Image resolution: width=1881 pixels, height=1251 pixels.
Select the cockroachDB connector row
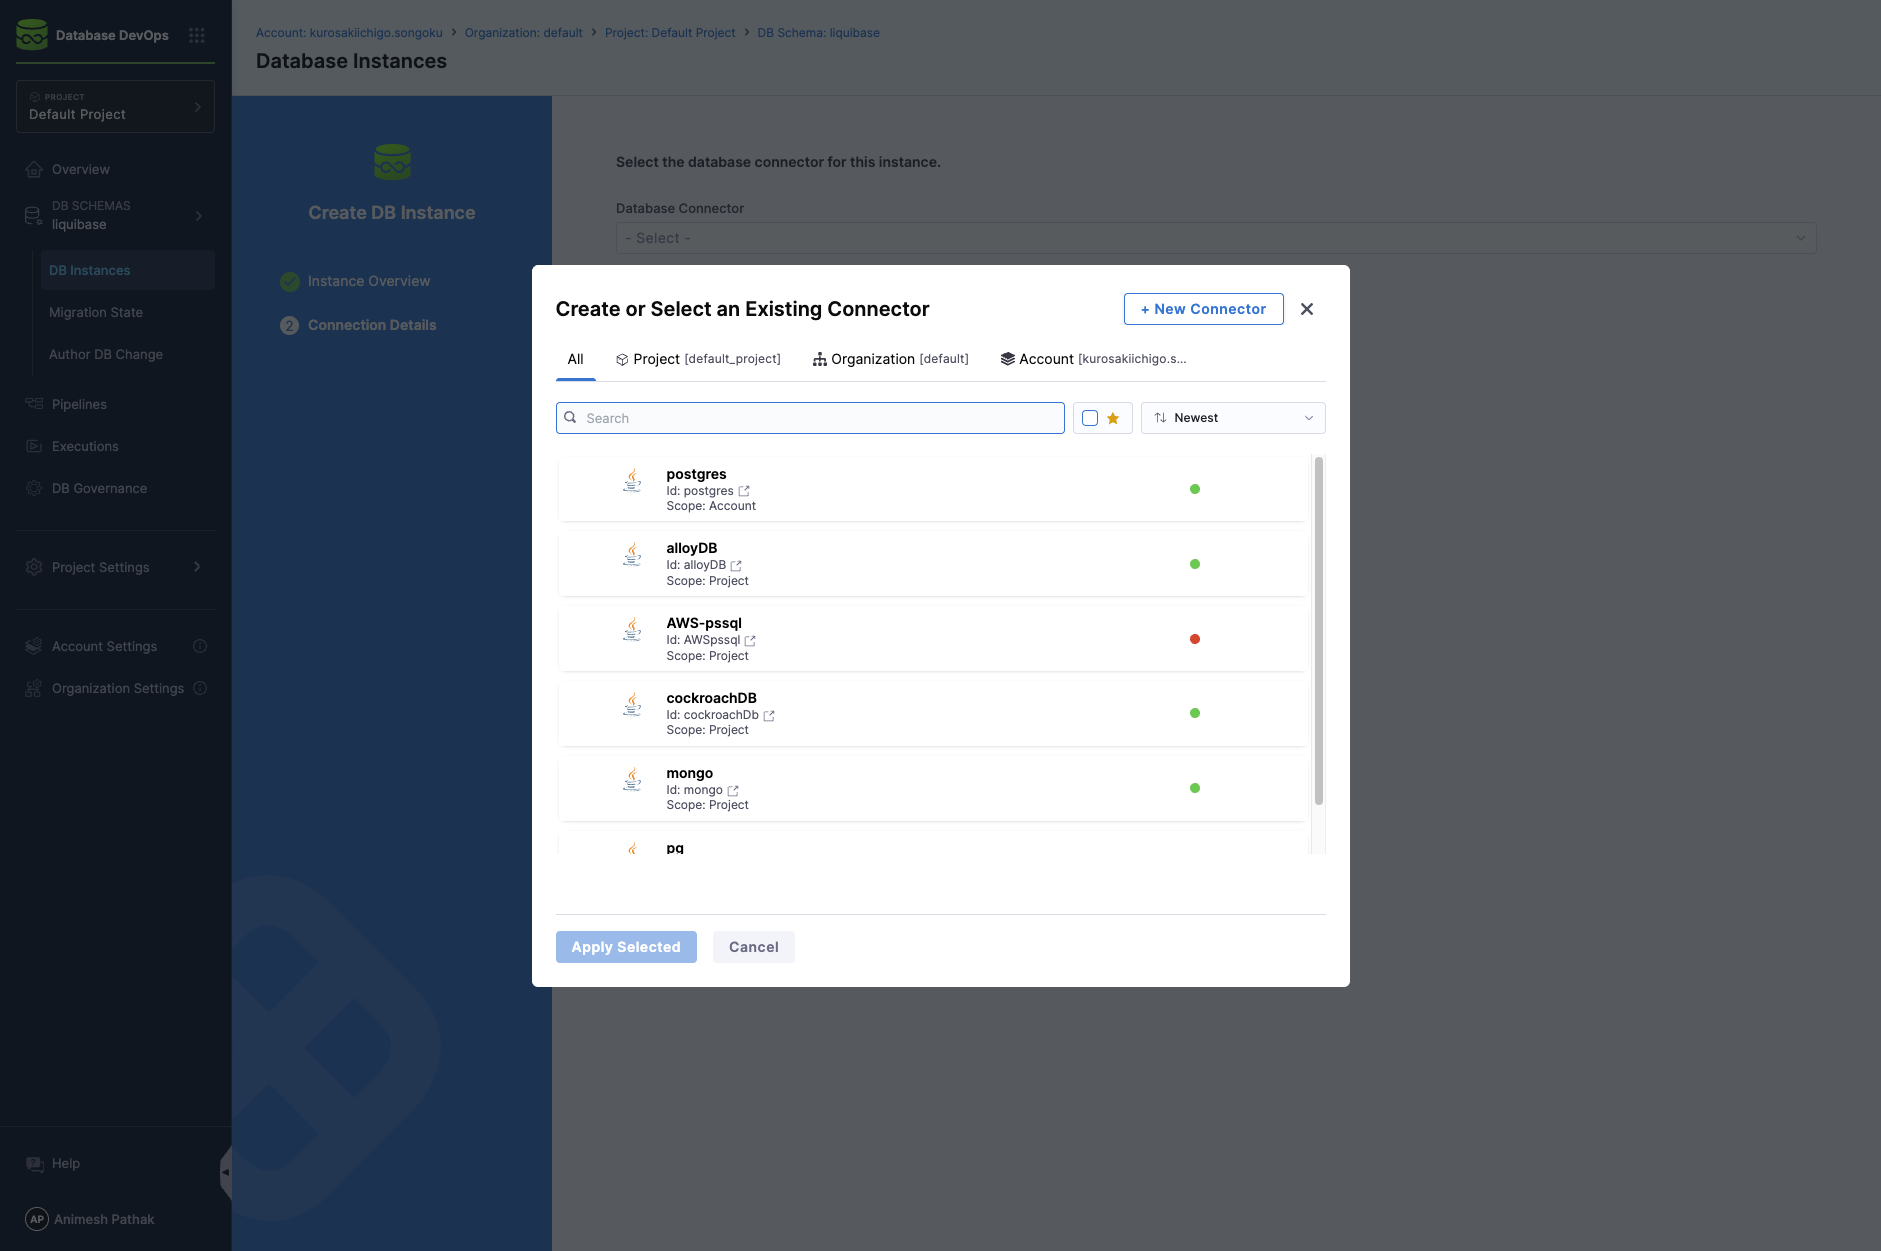(x=932, y=714)
